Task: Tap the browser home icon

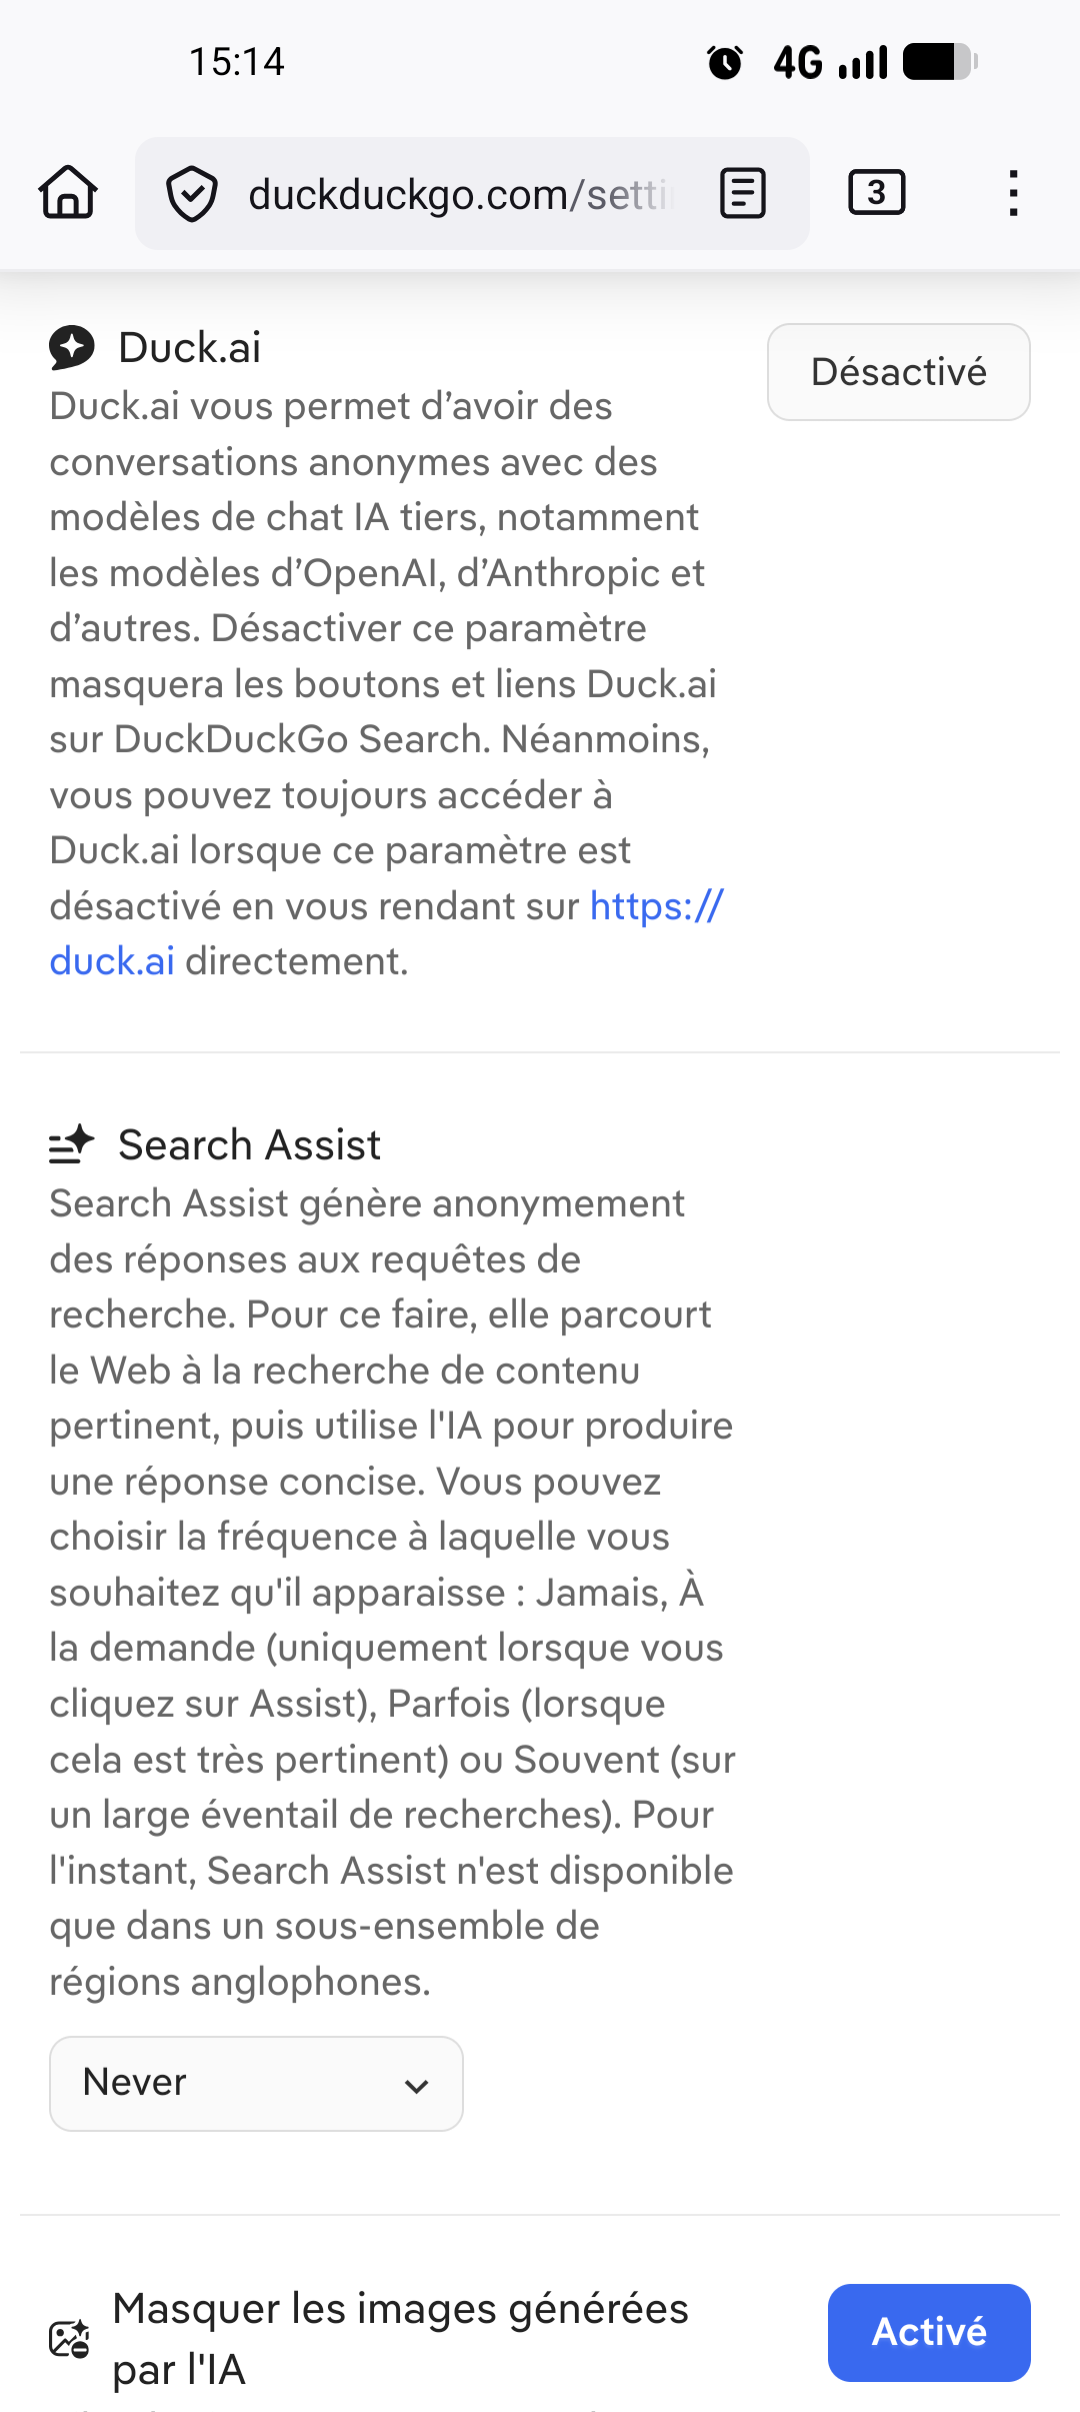Action: pos(68,192)
